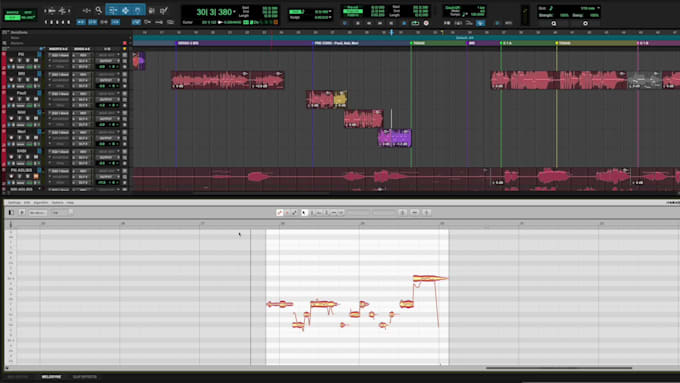Click the Correct Pitch macro icon in Melodyne

(x=402, y=213)
